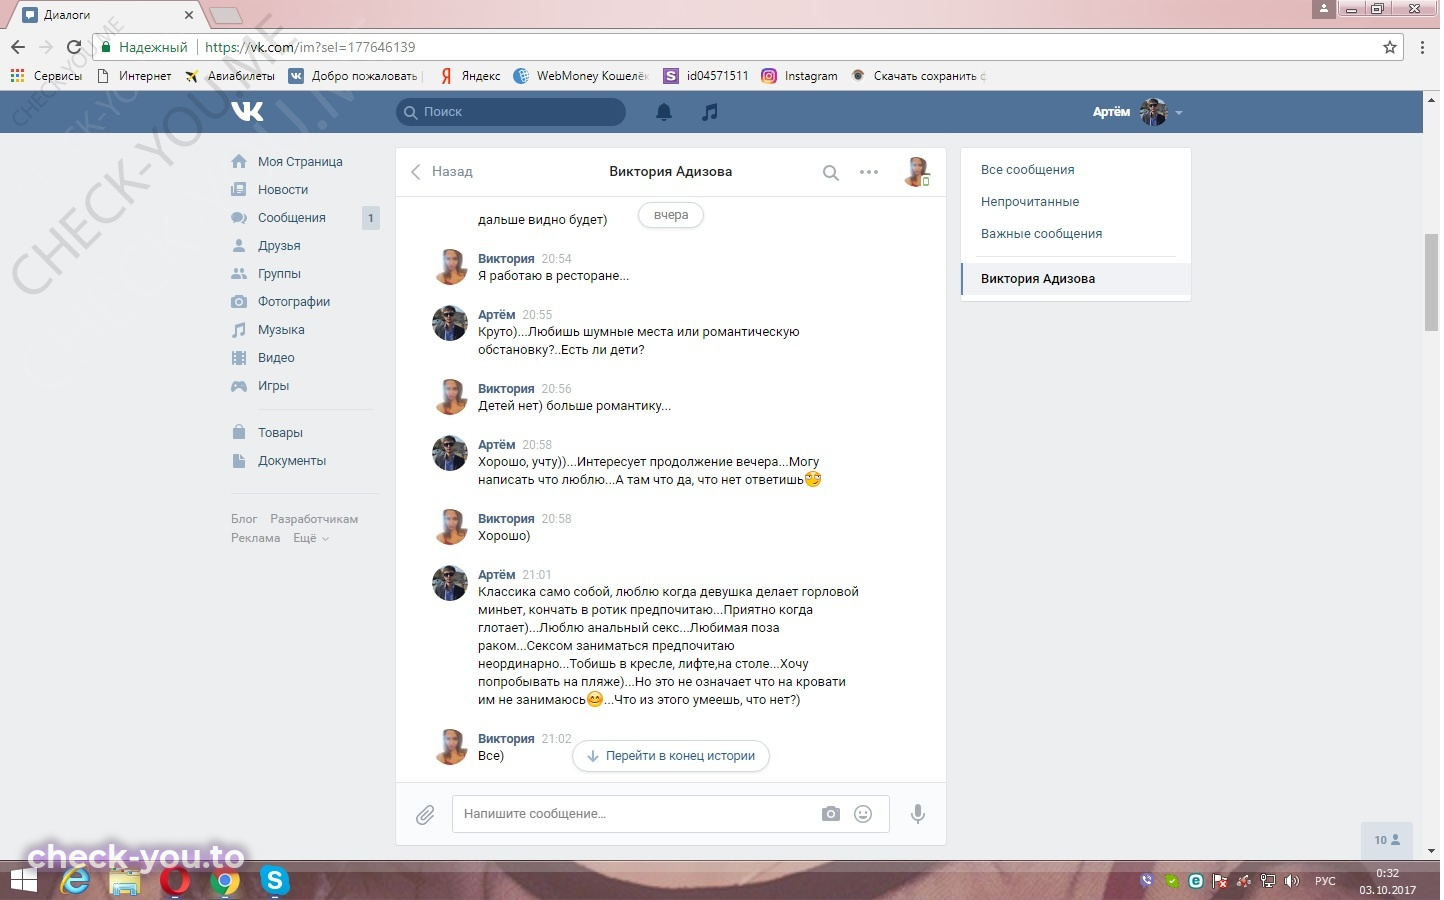The image size is (1444, 900).
Task: Open Музыка in left sidebar
Action: click(281, 329)
